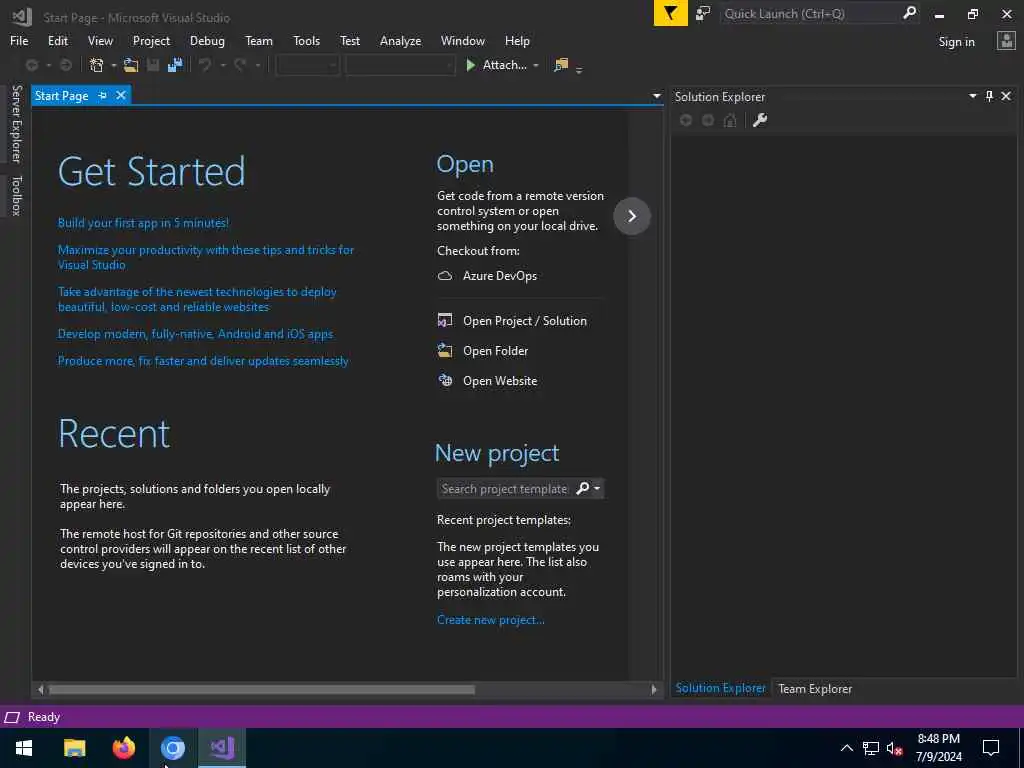This screenshot has height=768, width=1024.
Task: Click the New Project toolbar icon
Action: [x=97, y=65]
